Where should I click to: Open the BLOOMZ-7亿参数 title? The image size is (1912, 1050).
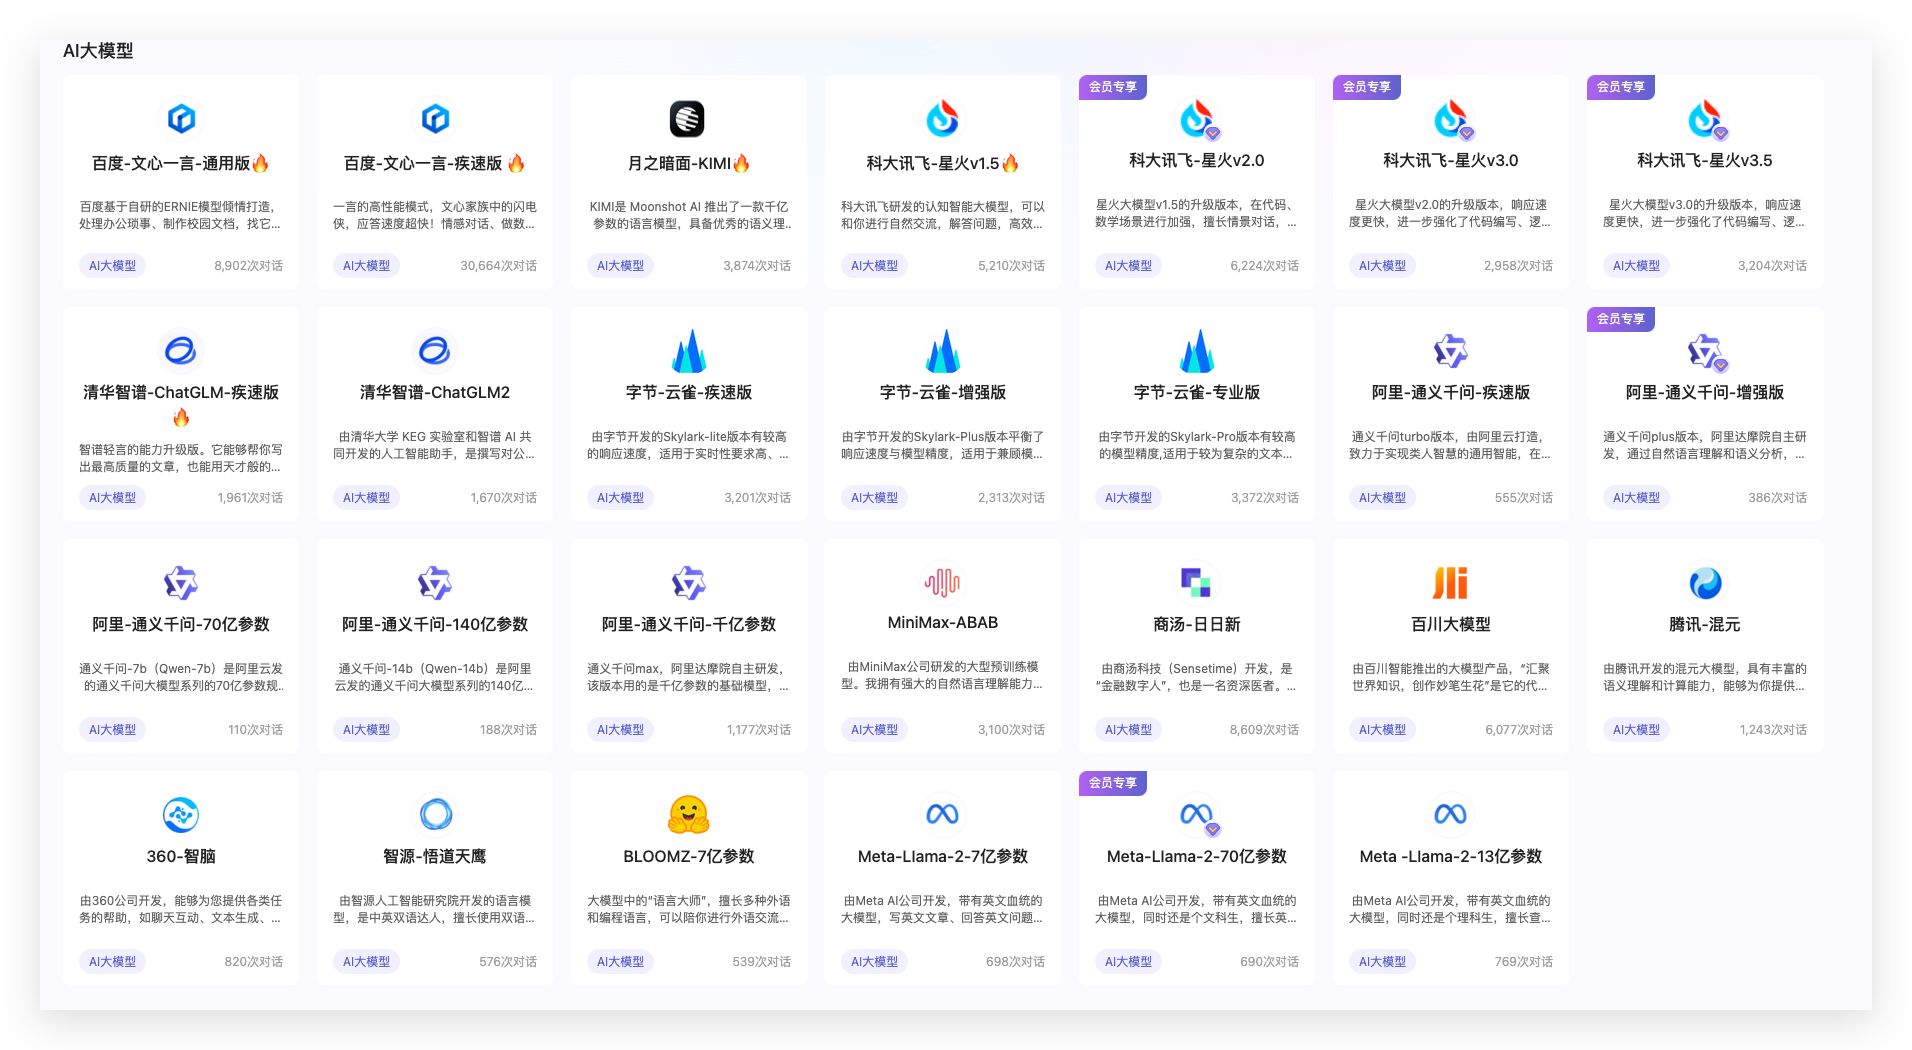click(689, 856)
